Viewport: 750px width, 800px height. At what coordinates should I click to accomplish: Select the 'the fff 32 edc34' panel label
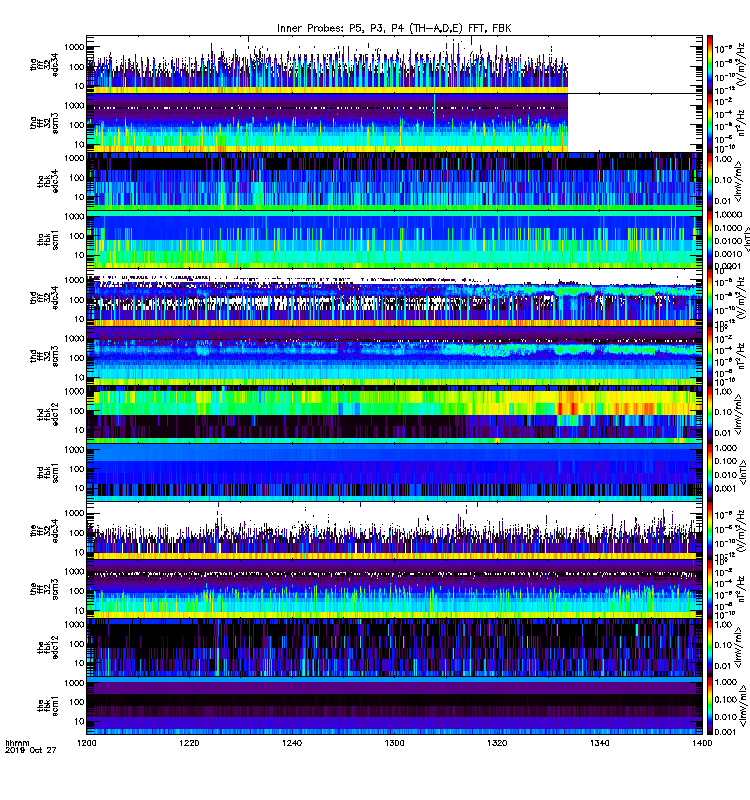point(44,531)
